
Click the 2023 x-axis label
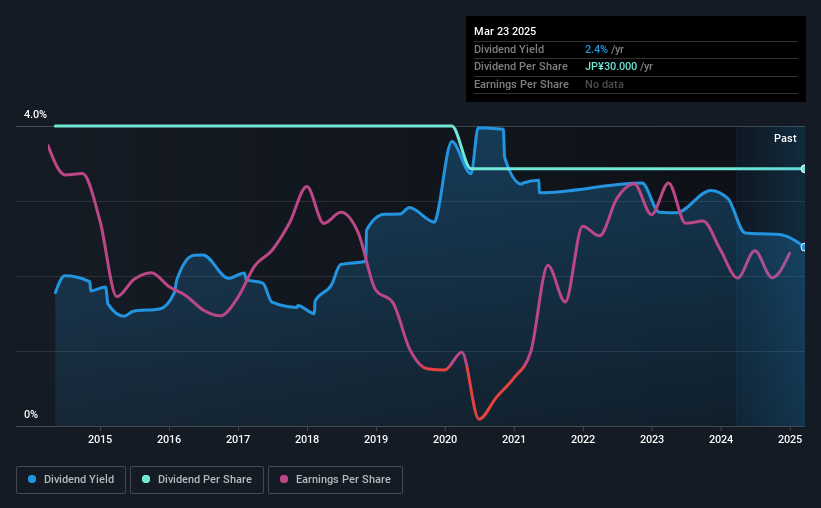(652, 439)
